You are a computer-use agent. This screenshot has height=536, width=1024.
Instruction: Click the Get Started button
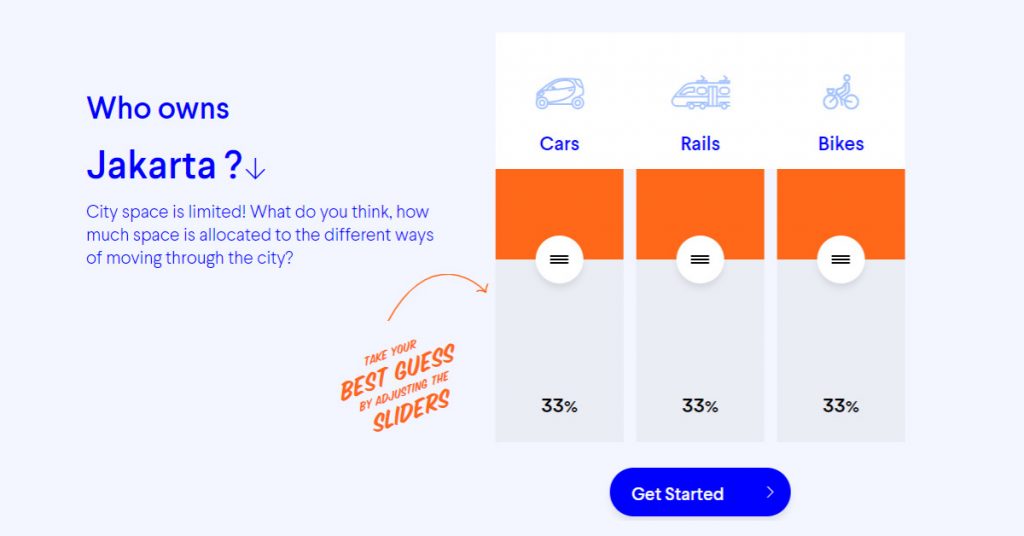pos(700,492)
